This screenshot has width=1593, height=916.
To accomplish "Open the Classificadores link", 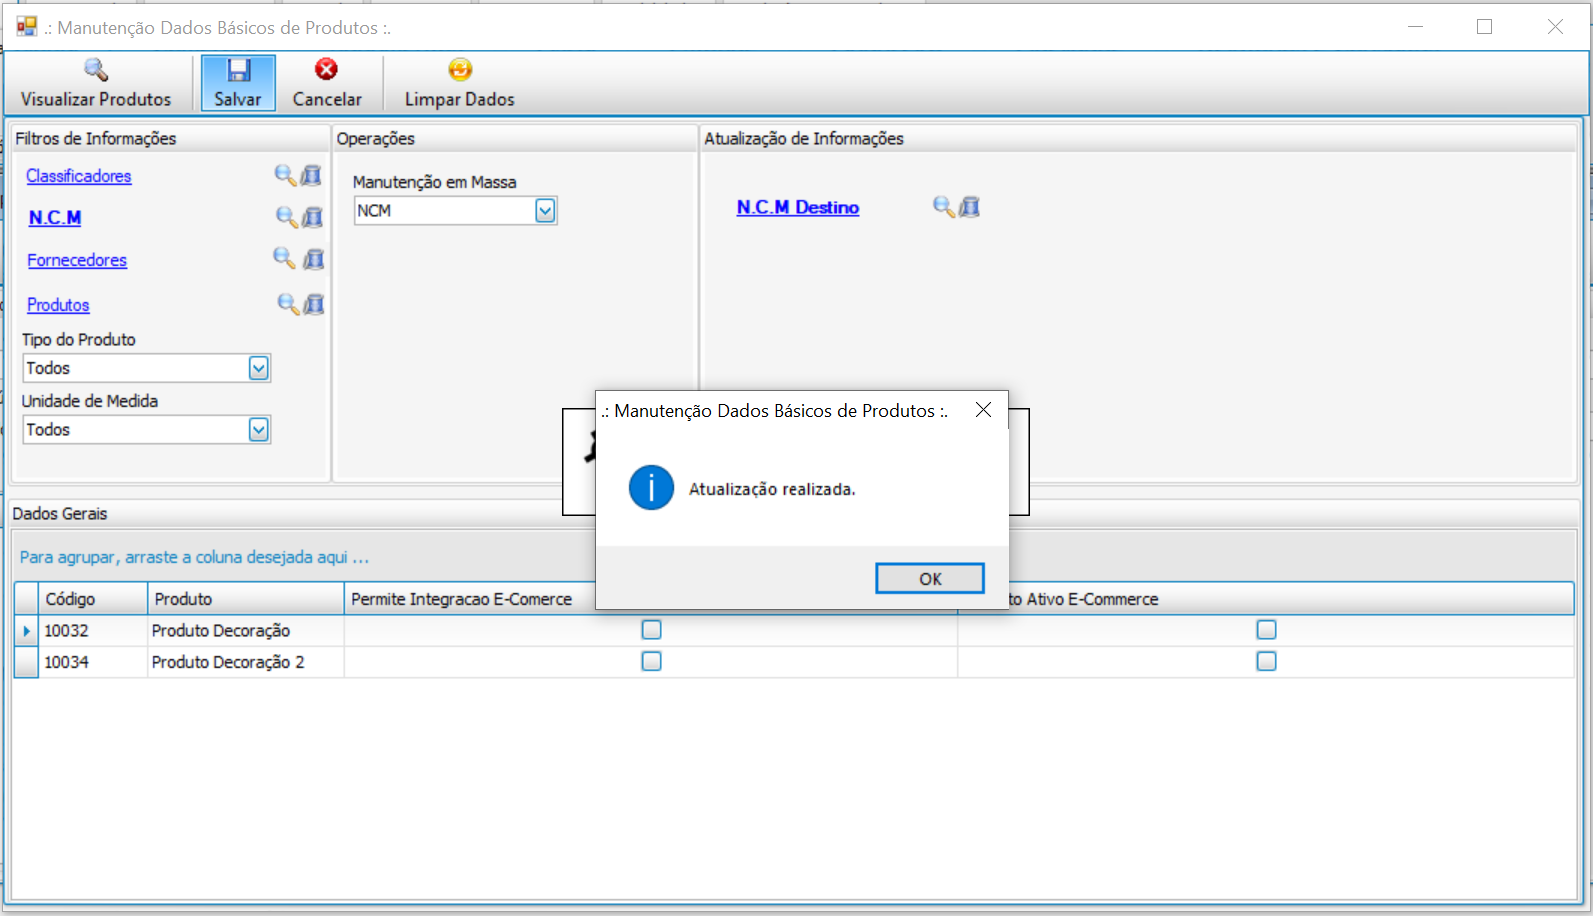I will (79, 176).
